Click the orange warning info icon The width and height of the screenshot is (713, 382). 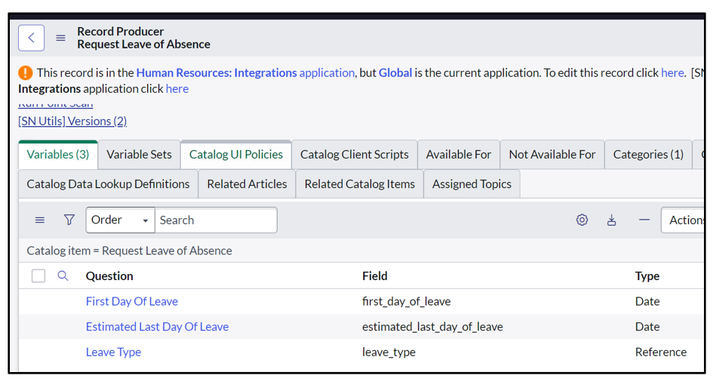[x=25, y=73]
